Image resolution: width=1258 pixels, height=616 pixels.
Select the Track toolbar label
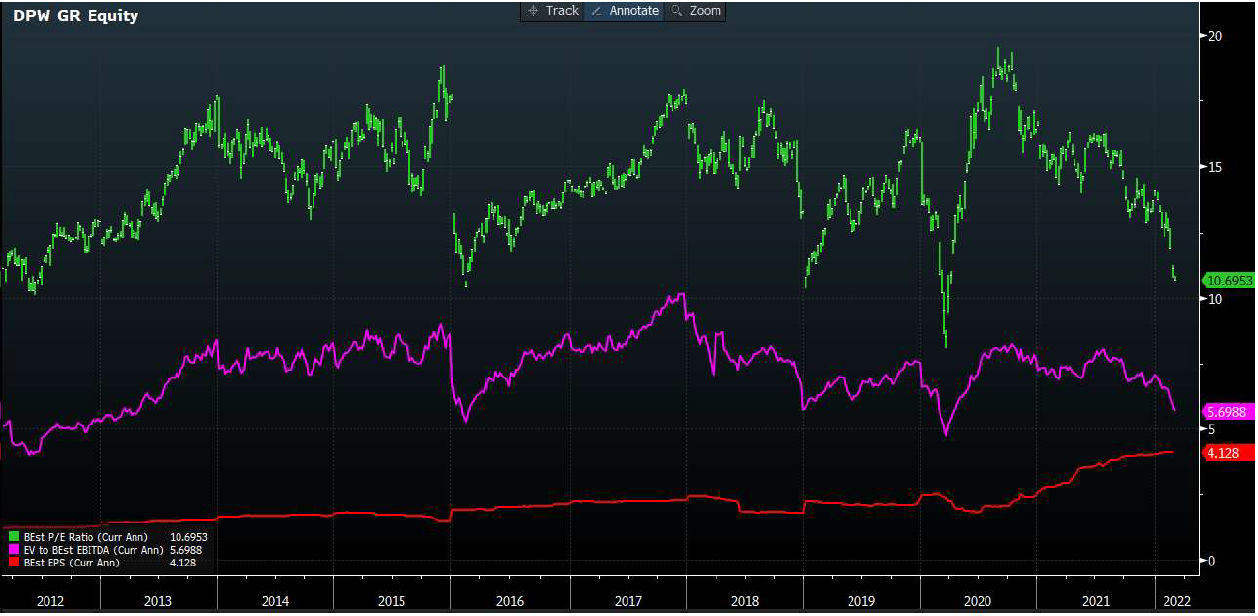[x=562, y=11]
